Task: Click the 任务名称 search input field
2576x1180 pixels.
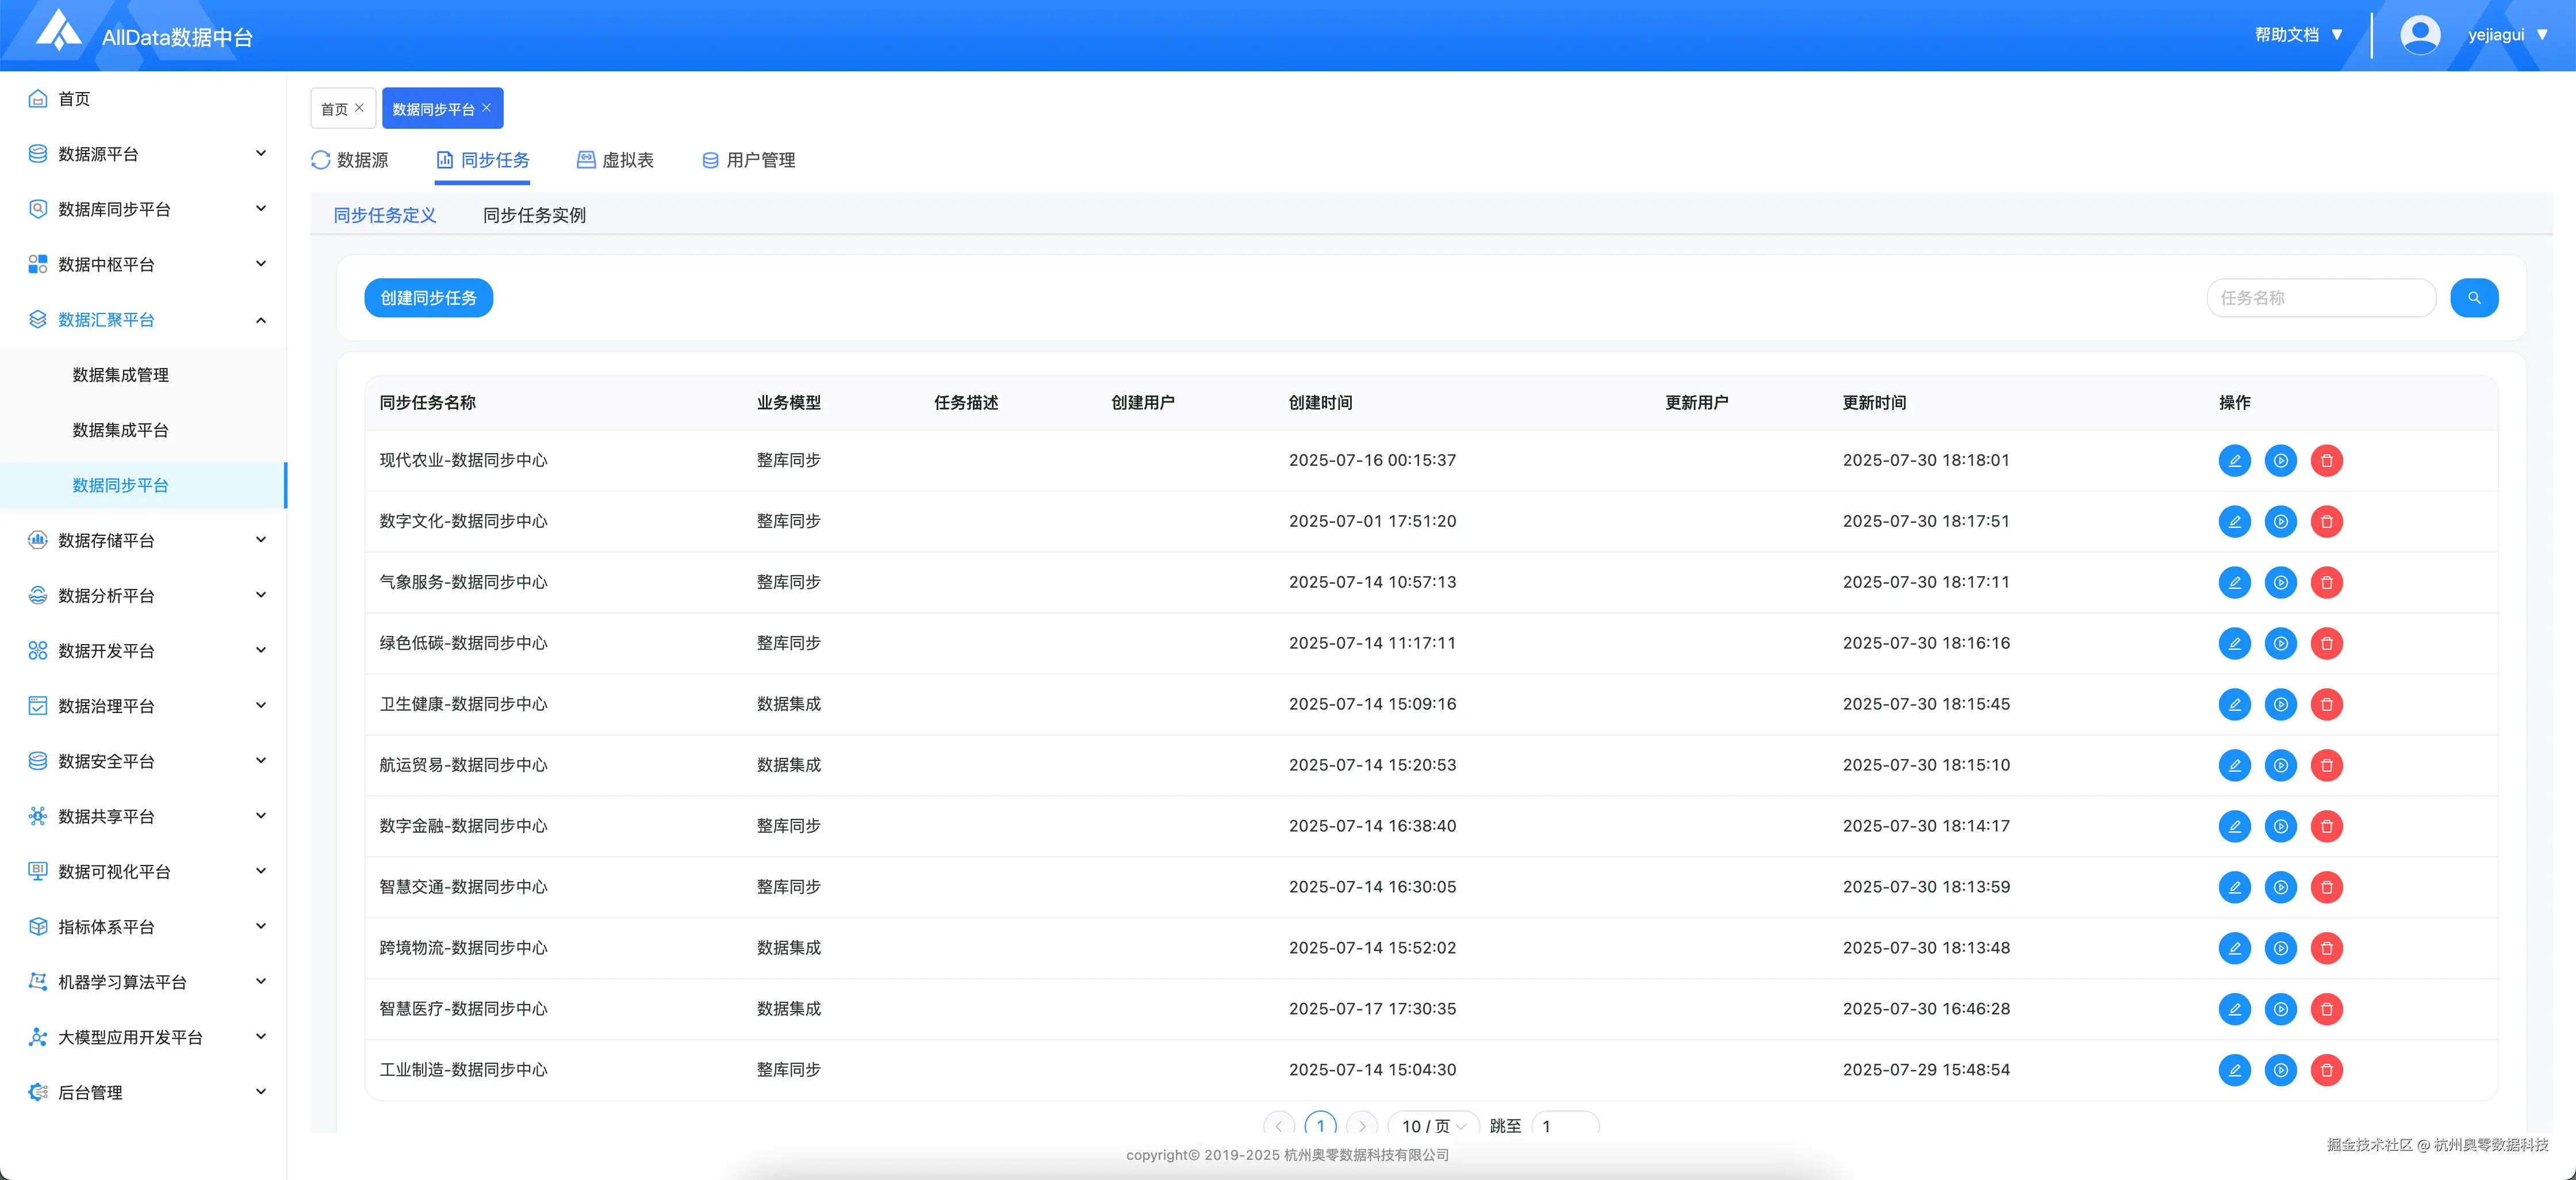Action: (2320, 297)
